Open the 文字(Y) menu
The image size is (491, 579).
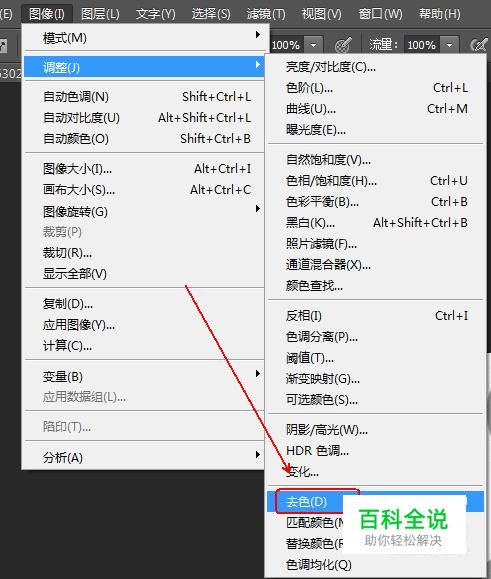pos(155,14)
